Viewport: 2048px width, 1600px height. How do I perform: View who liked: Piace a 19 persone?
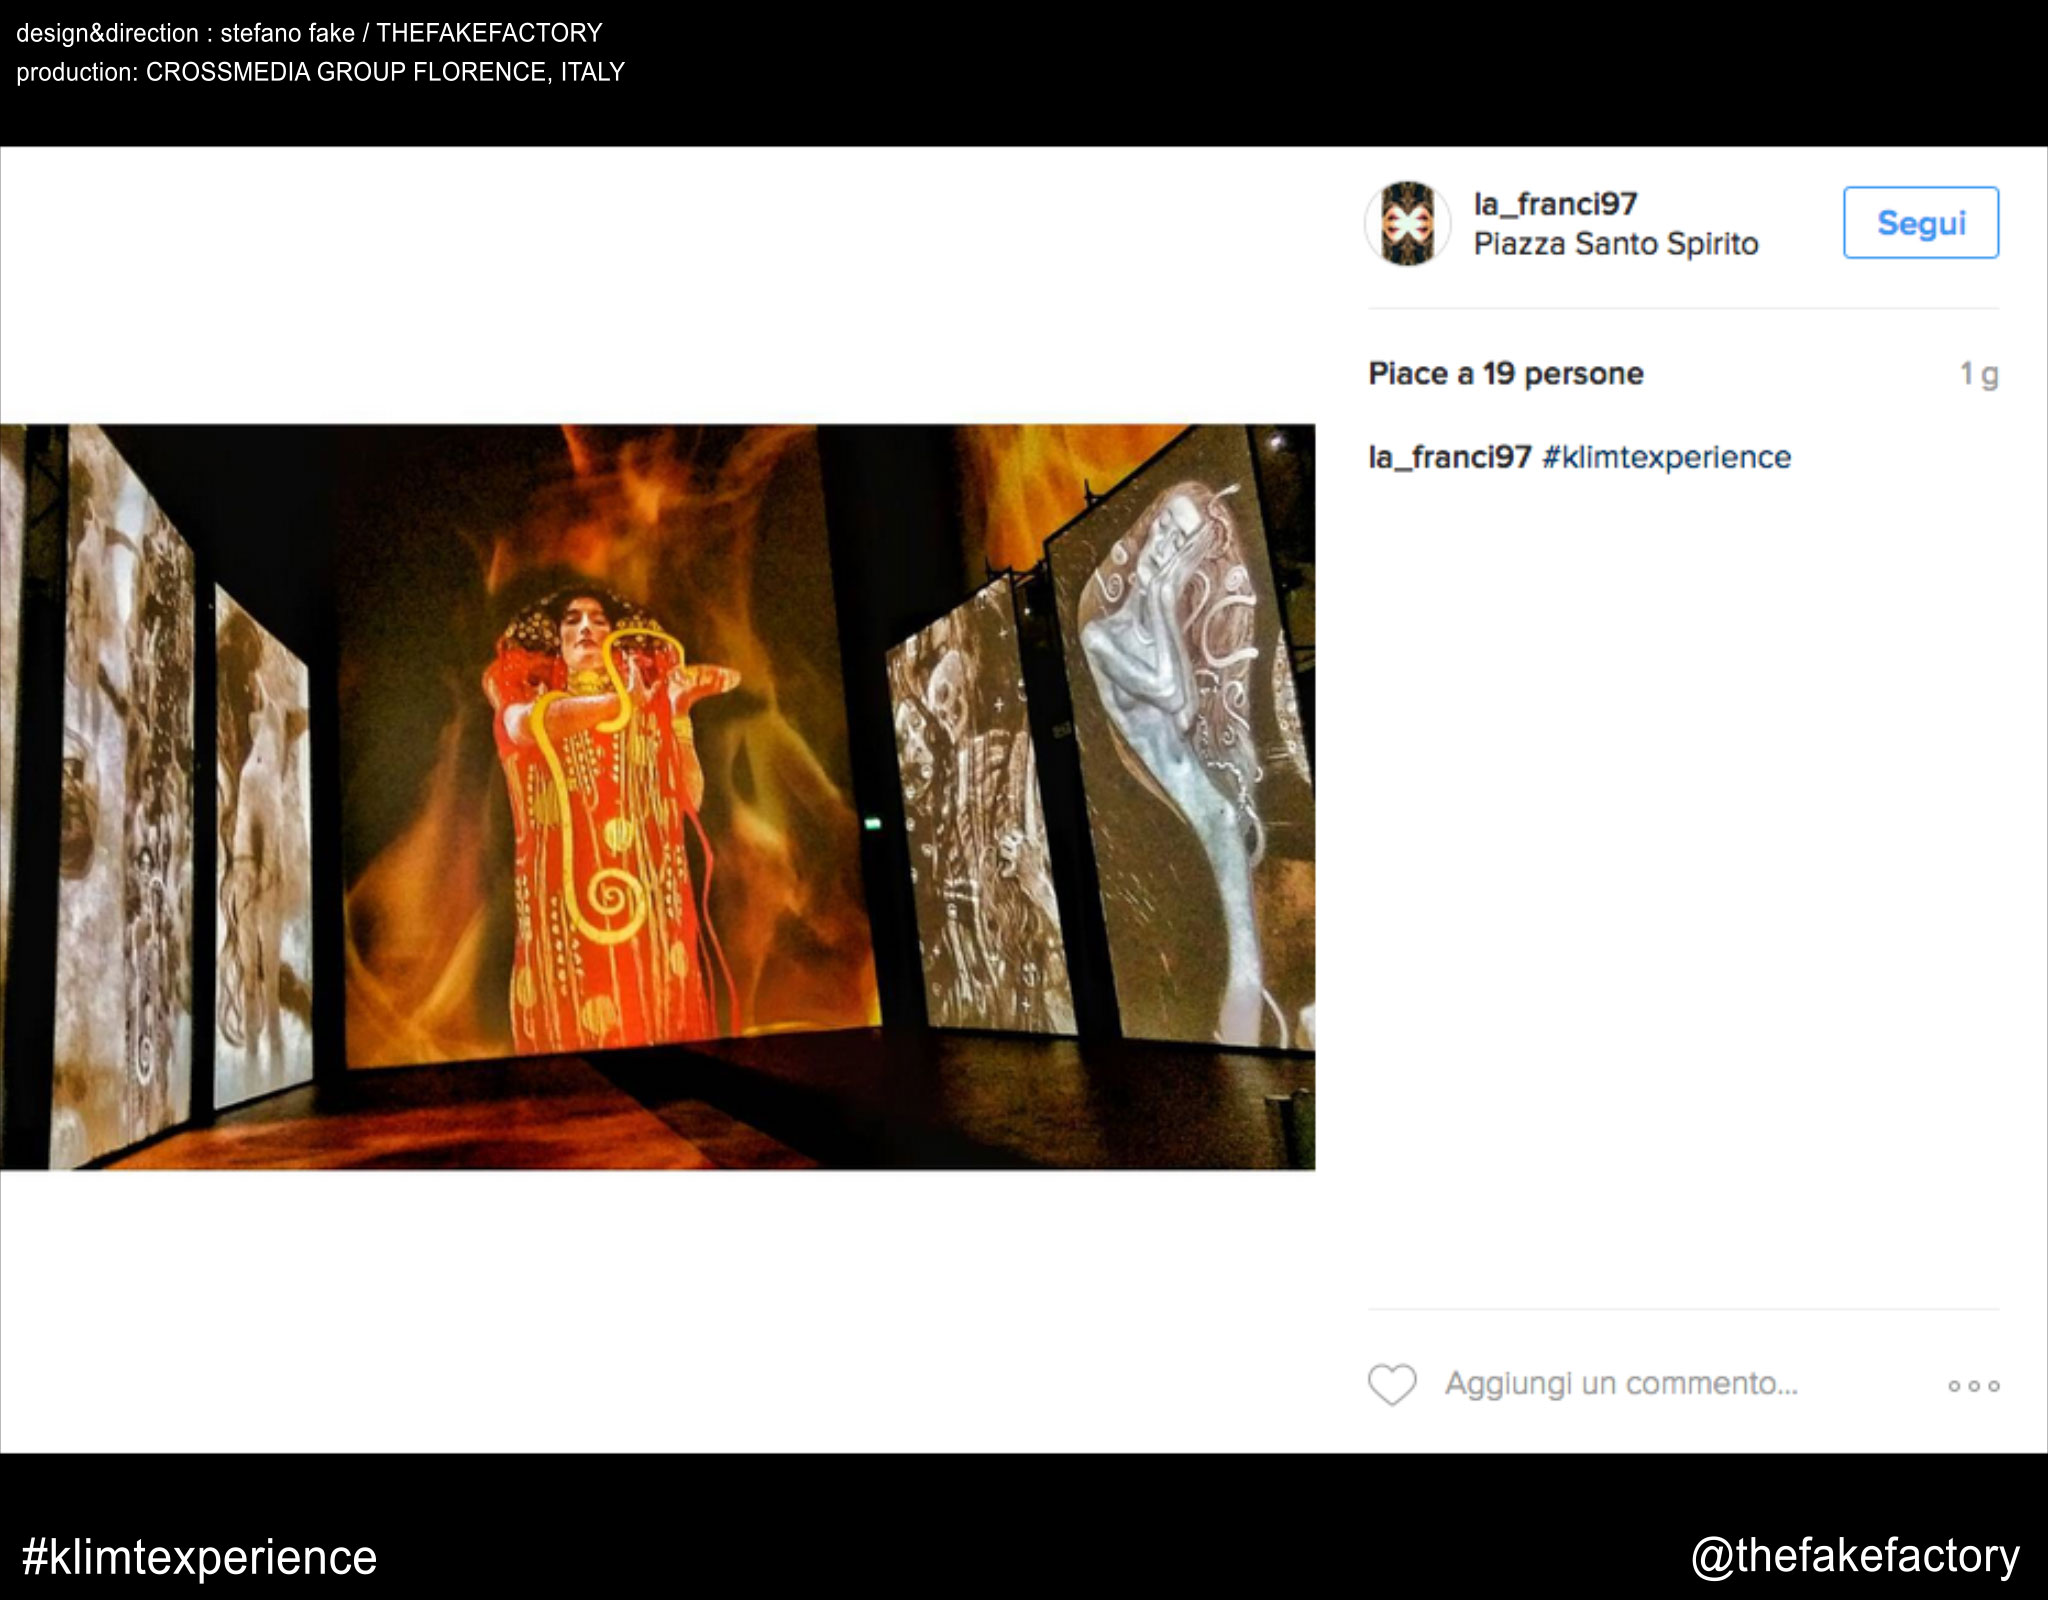click(1505, 374)
